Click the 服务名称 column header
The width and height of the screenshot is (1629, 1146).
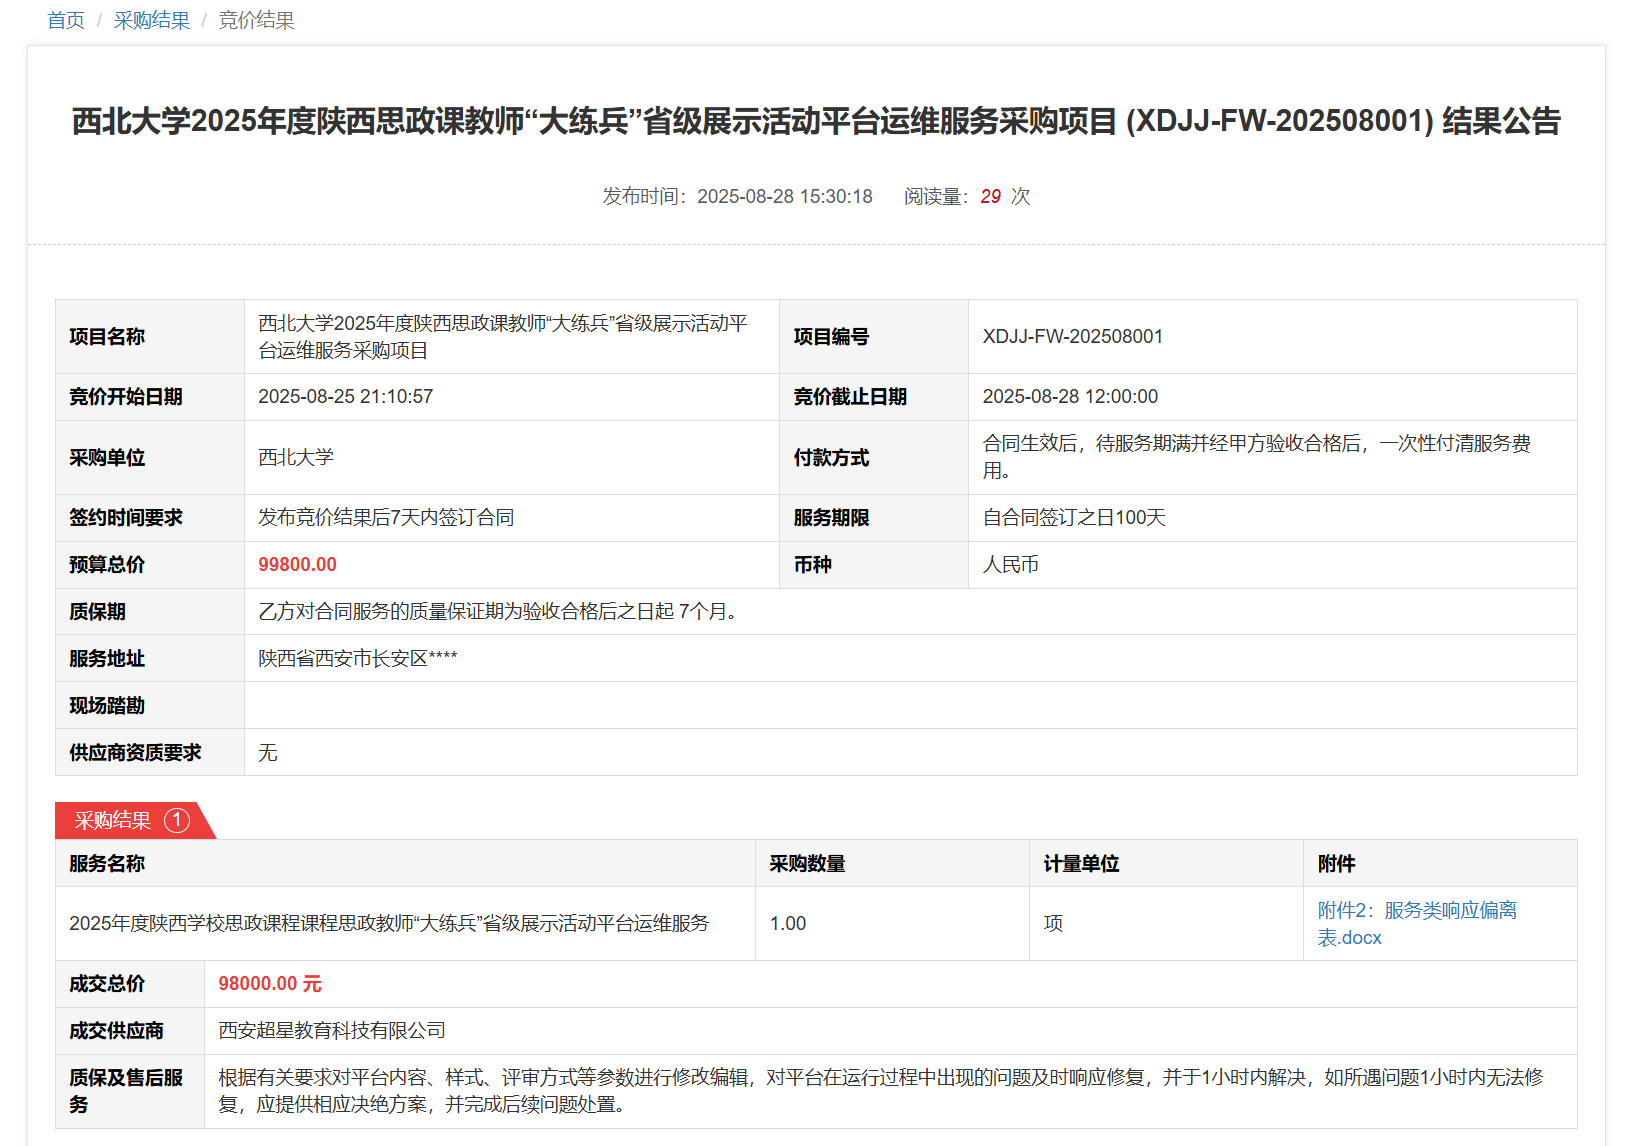coord(107,864)
